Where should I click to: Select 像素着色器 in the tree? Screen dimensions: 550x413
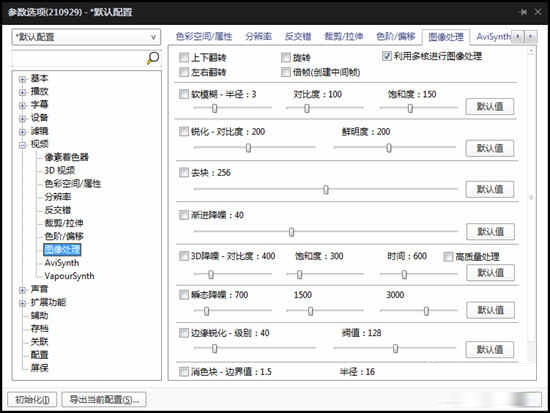67,157
